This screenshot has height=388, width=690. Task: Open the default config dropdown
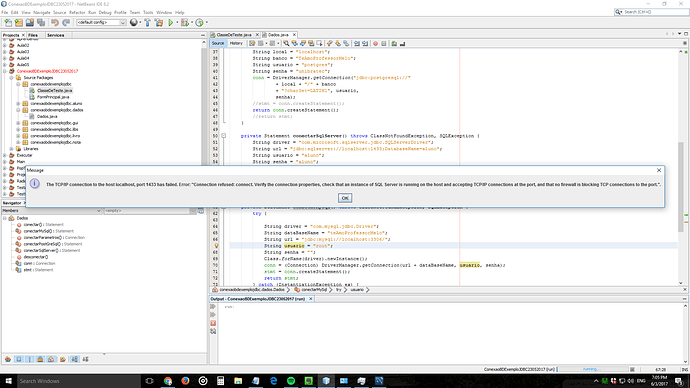(101, 22)
